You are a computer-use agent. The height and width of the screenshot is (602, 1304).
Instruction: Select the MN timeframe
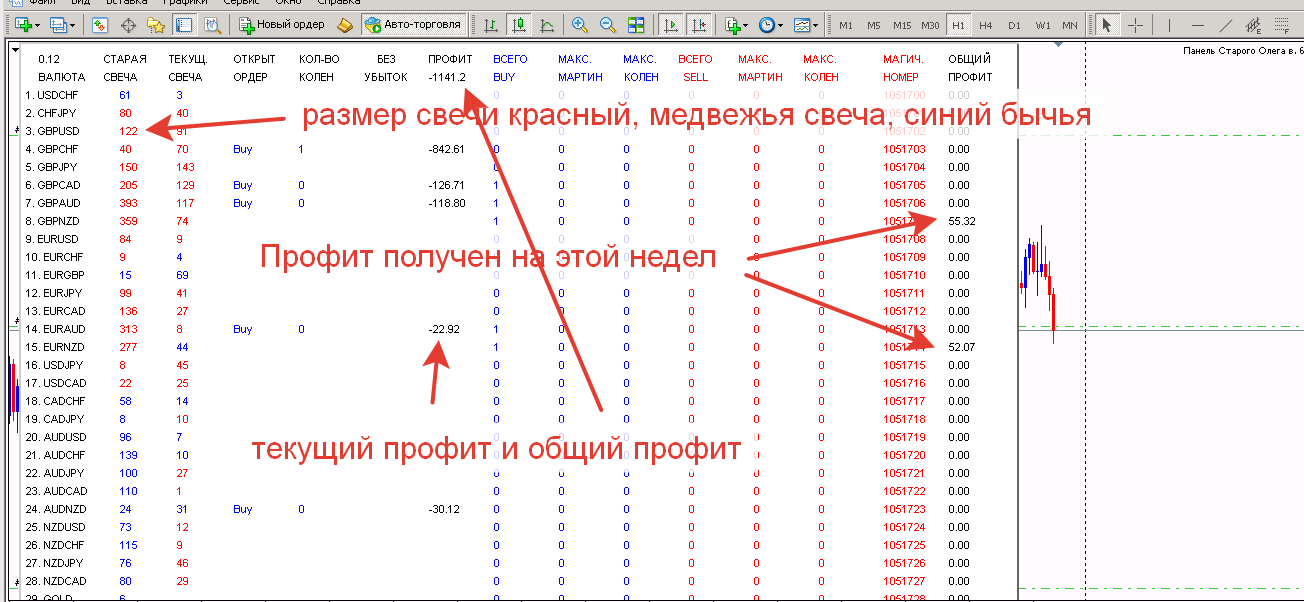(x=1070, y=24)
